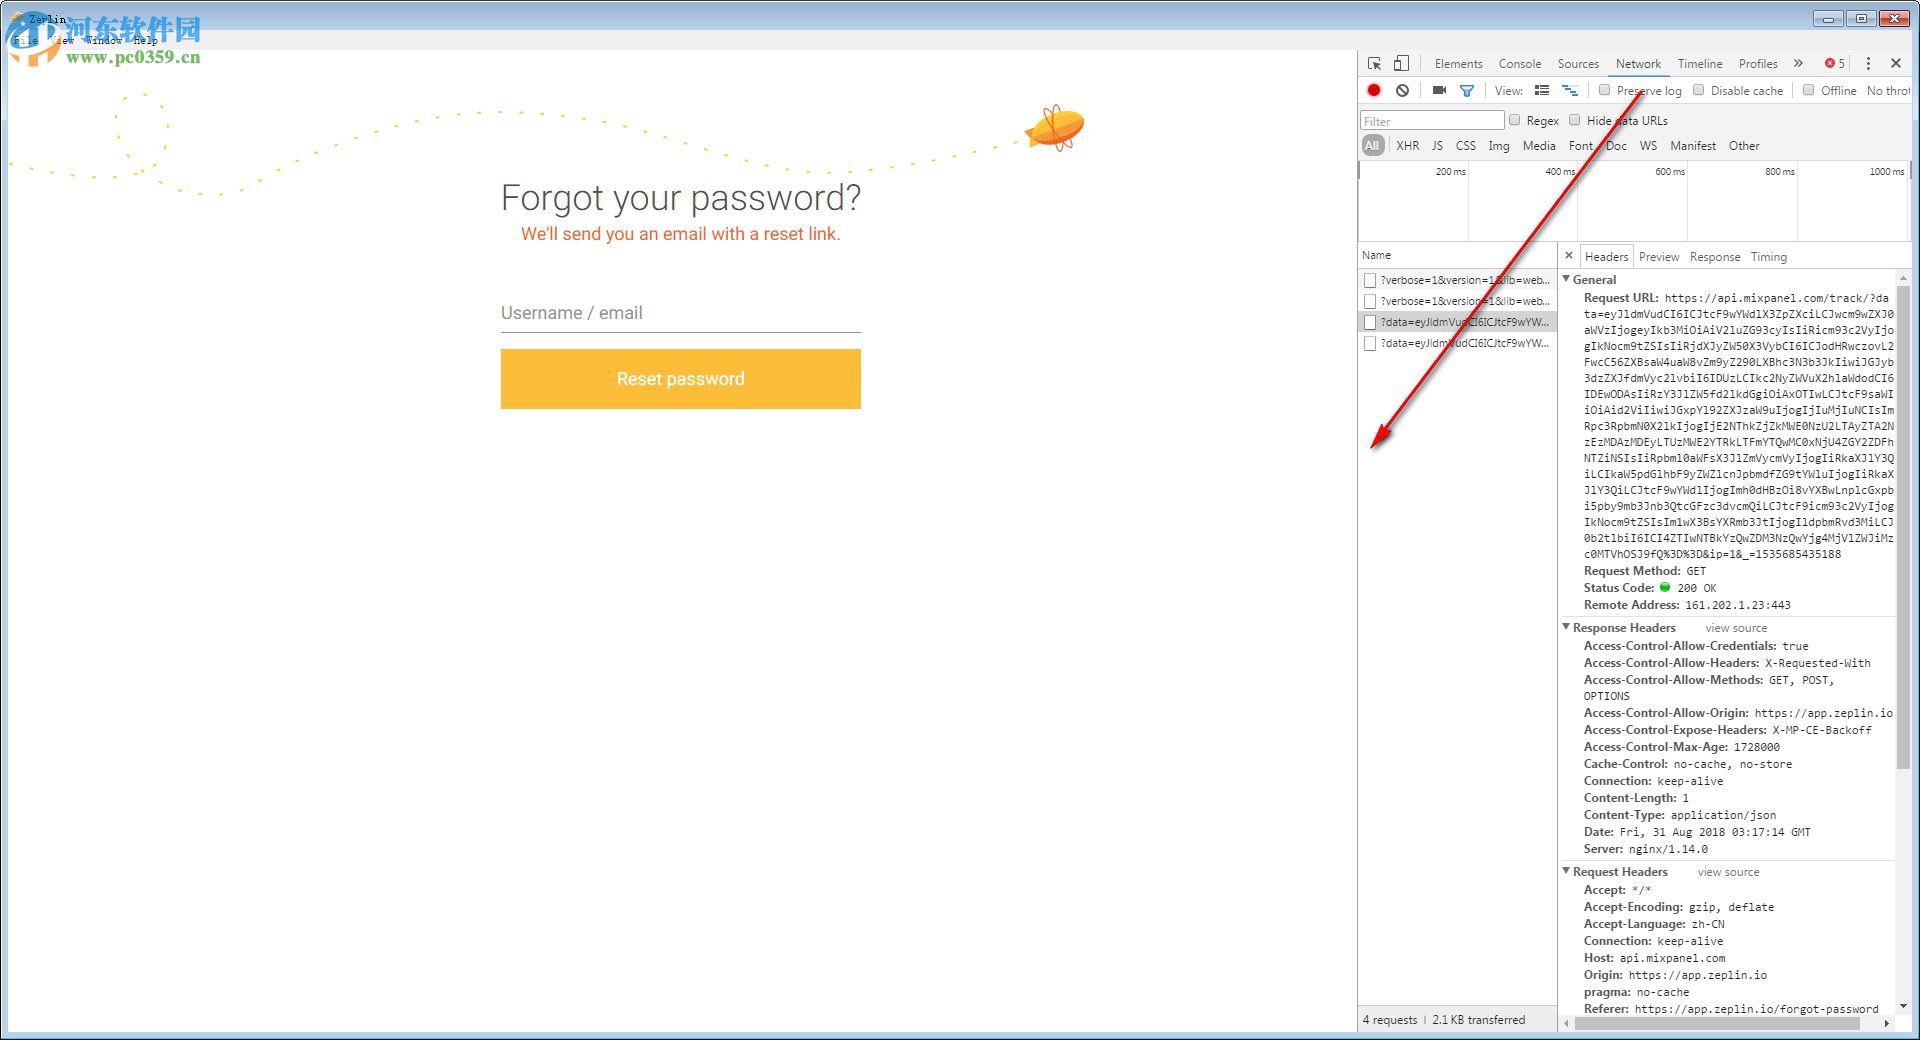This screenshot has height=1040, width=1920.
Task: Click the 800 ms marker on the timeline overview
Action: click(1780, 172)
